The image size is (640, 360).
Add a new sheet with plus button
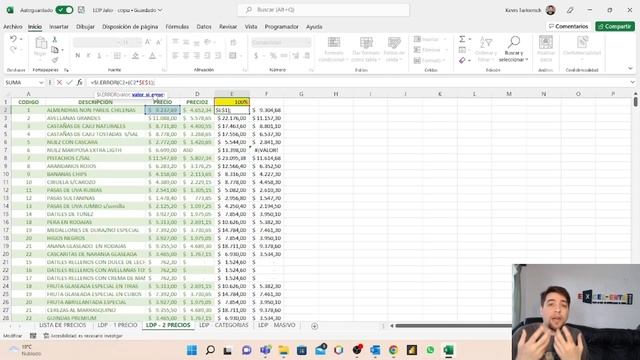click(314, 326)
